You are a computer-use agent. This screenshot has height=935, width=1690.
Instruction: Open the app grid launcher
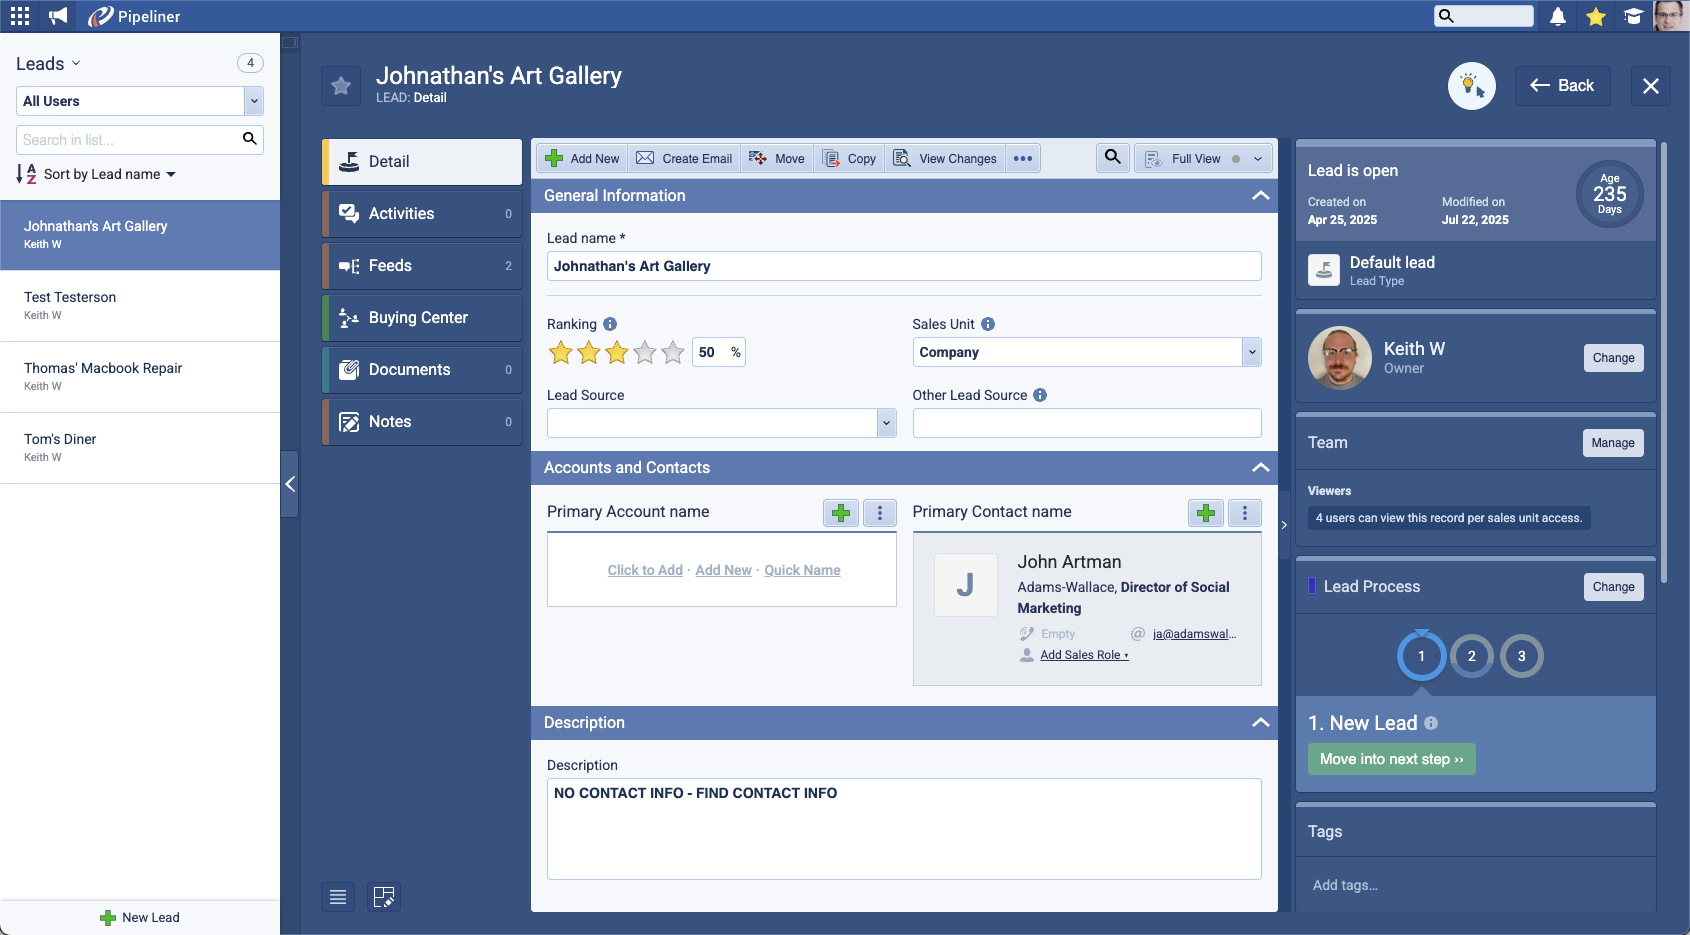[20, 16]
